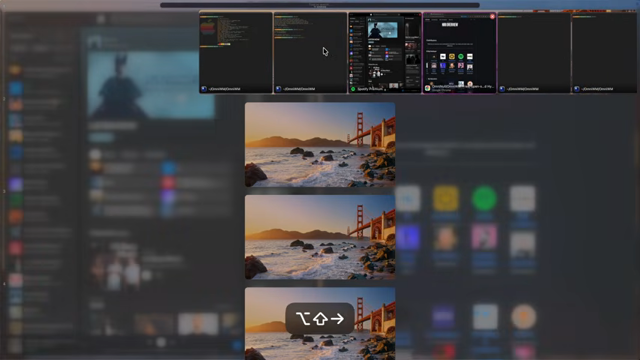This screenshot has height=360, width=640.
Task: Select the fifth thumbnail, an empty terminal
Action: (534, 53)
